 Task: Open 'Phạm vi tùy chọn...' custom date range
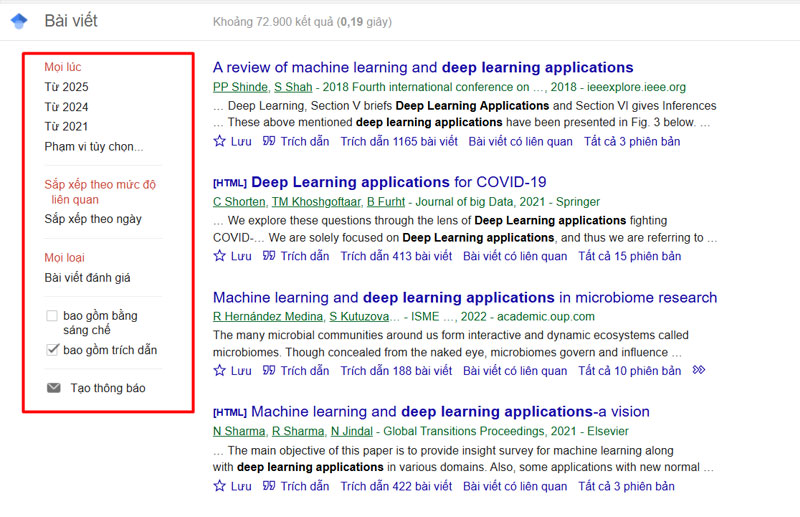(94, 146)
